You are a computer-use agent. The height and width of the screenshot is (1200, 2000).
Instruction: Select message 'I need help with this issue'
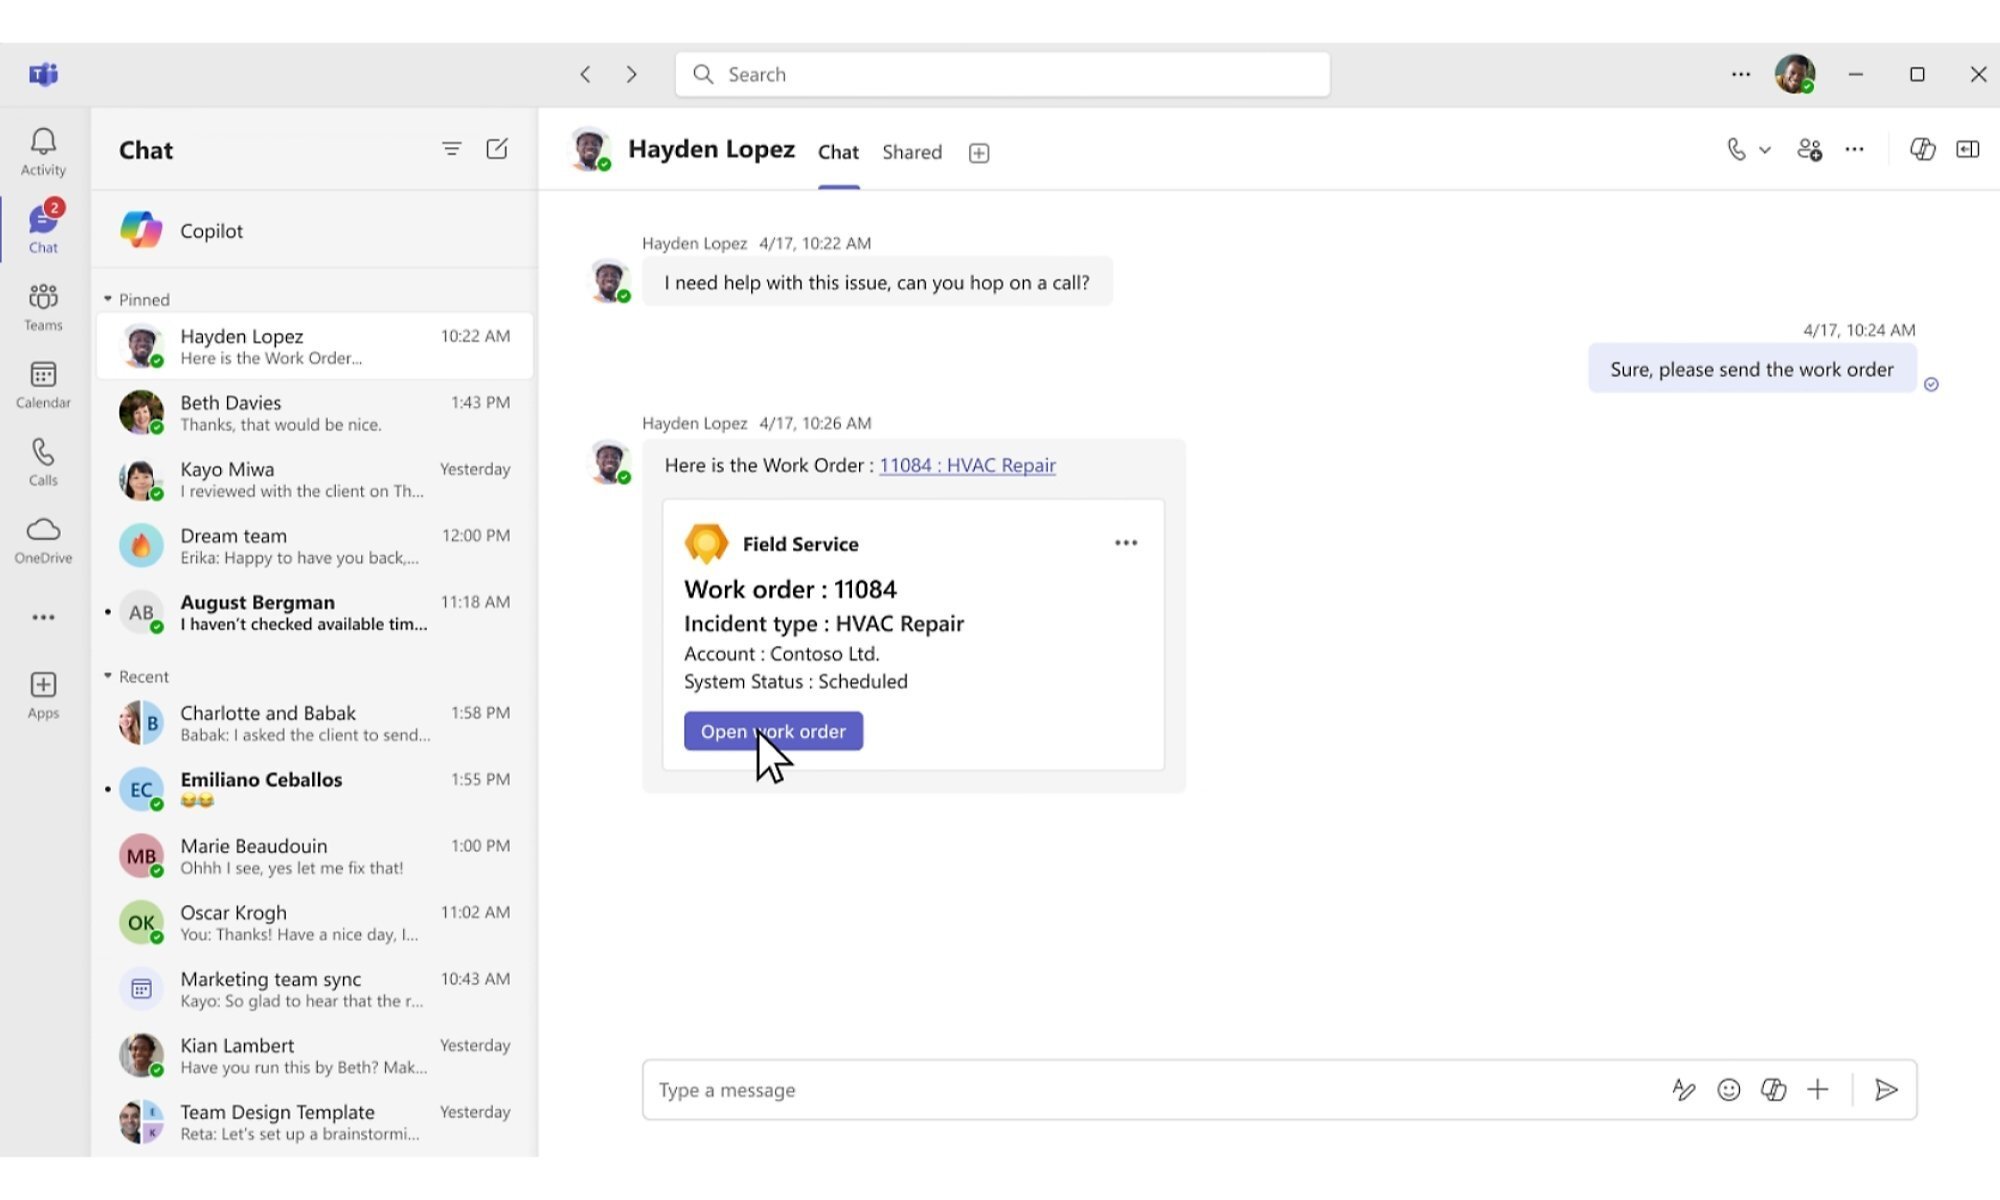[x=876, y=283]
